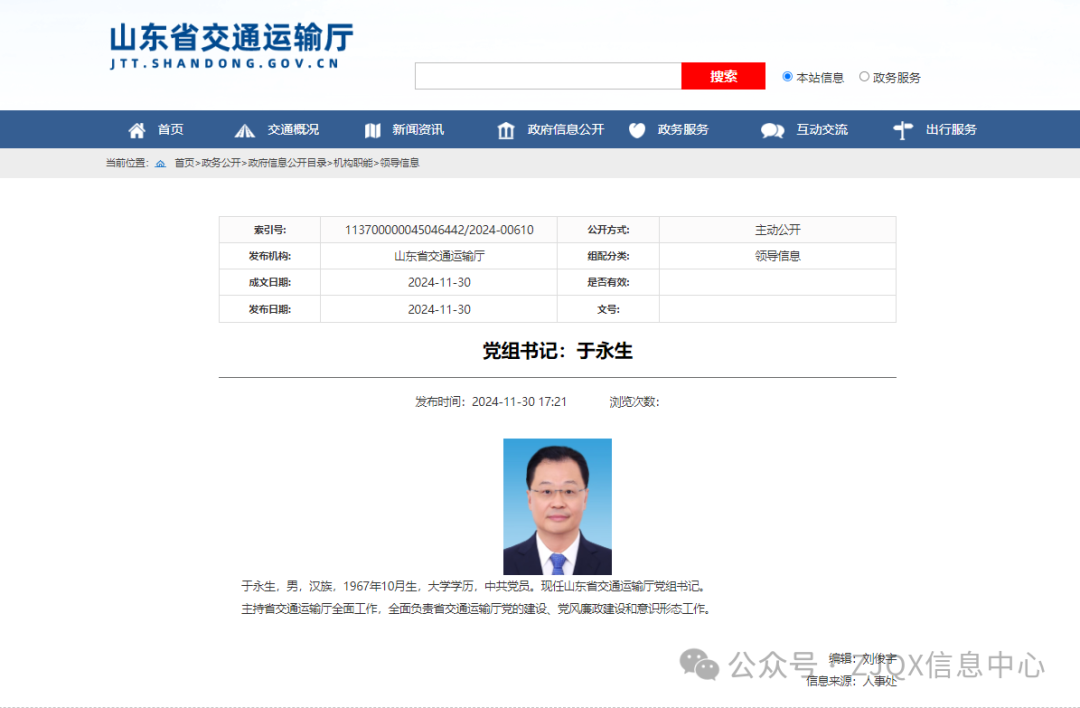Click the road icon beside 交通概况
This screenshot has width=1080, height=708.
coord(245,130)
